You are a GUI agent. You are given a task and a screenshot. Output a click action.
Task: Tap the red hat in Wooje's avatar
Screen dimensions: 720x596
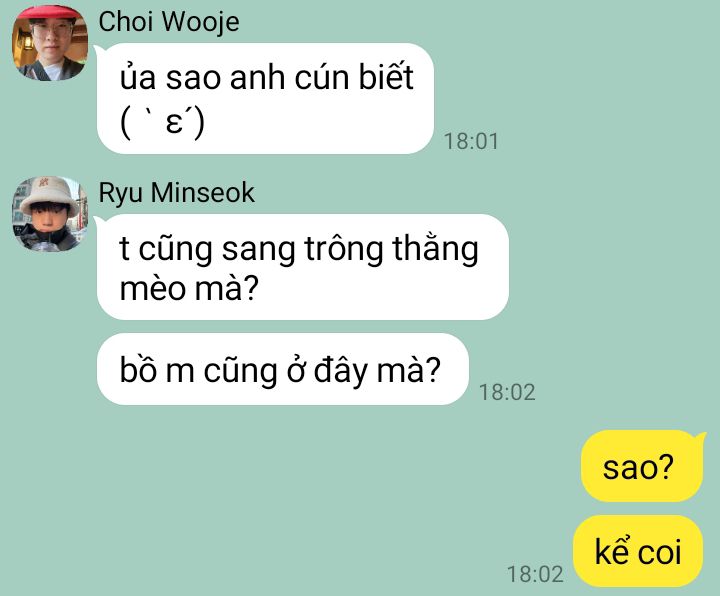click(x=51, y=13)
